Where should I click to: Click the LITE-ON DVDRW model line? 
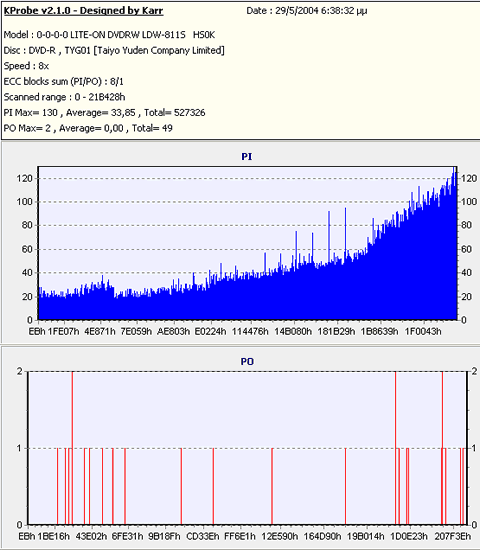(x=109, y=35)
